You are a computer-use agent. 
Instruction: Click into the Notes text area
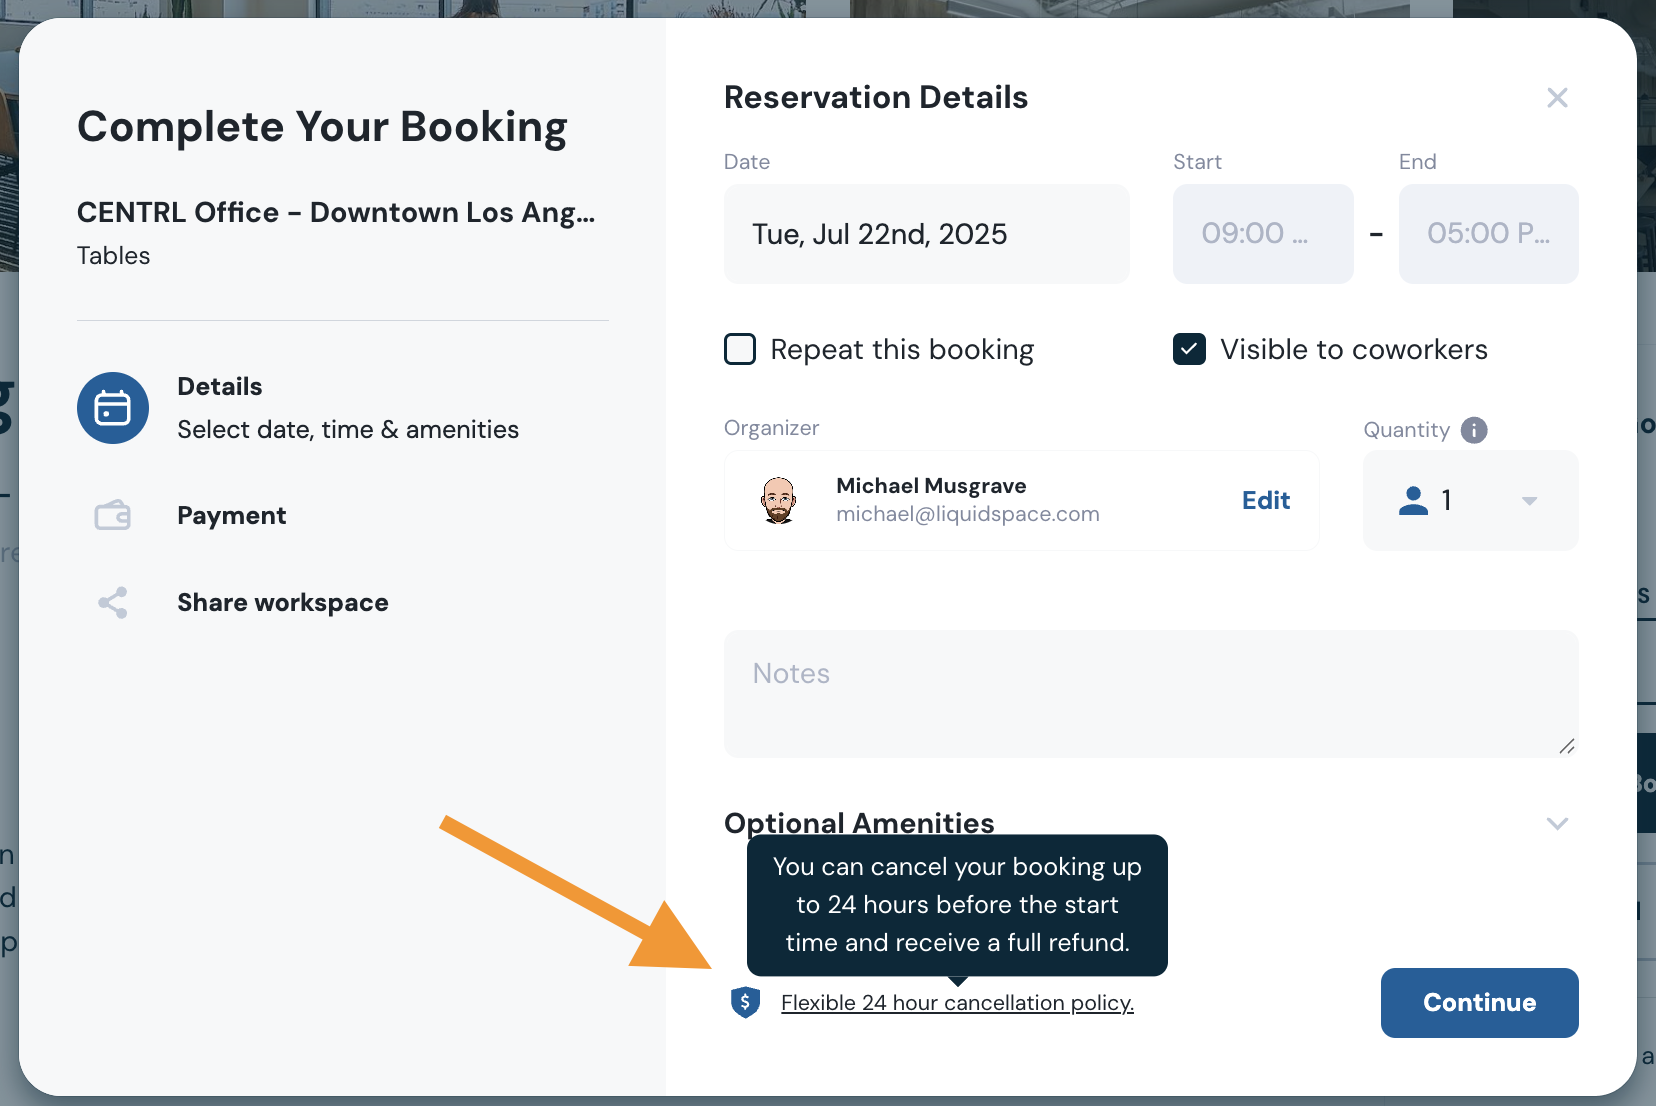click(1151, 693)
